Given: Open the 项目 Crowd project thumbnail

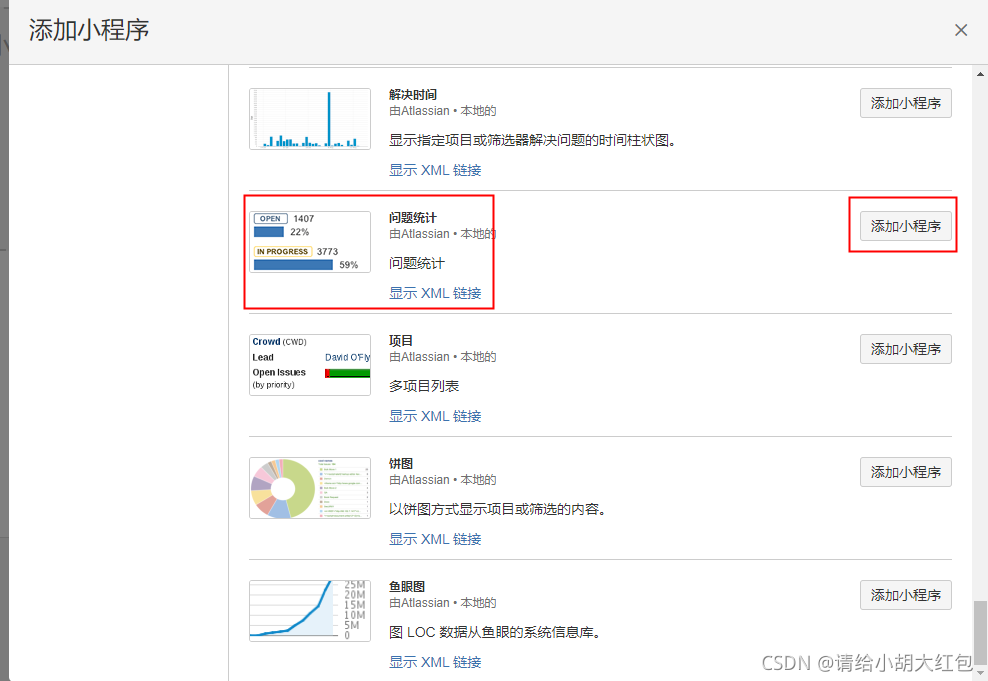Looking at the screenshot, I should (310, 365).
